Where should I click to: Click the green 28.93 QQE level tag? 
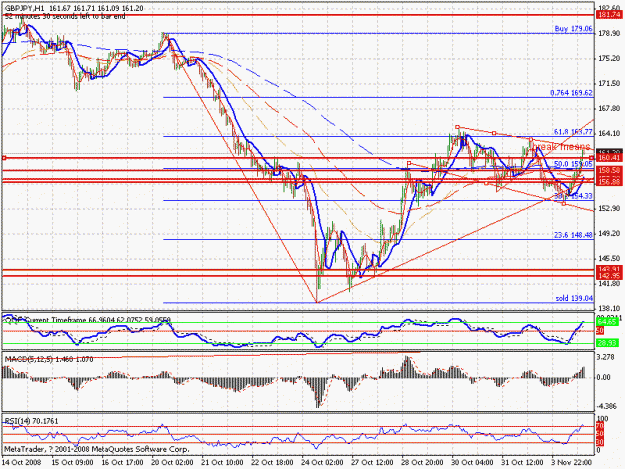[607, 343]
